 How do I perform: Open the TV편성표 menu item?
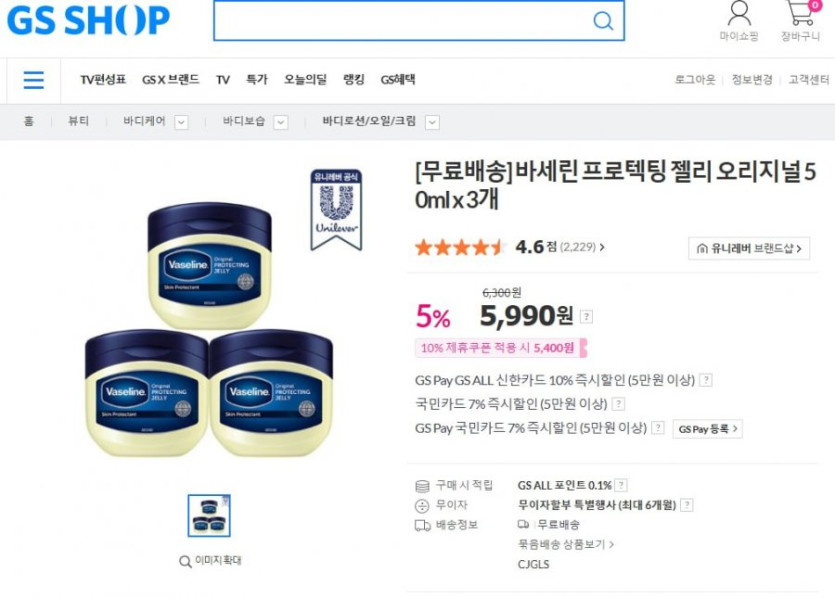tap(103, 80)
